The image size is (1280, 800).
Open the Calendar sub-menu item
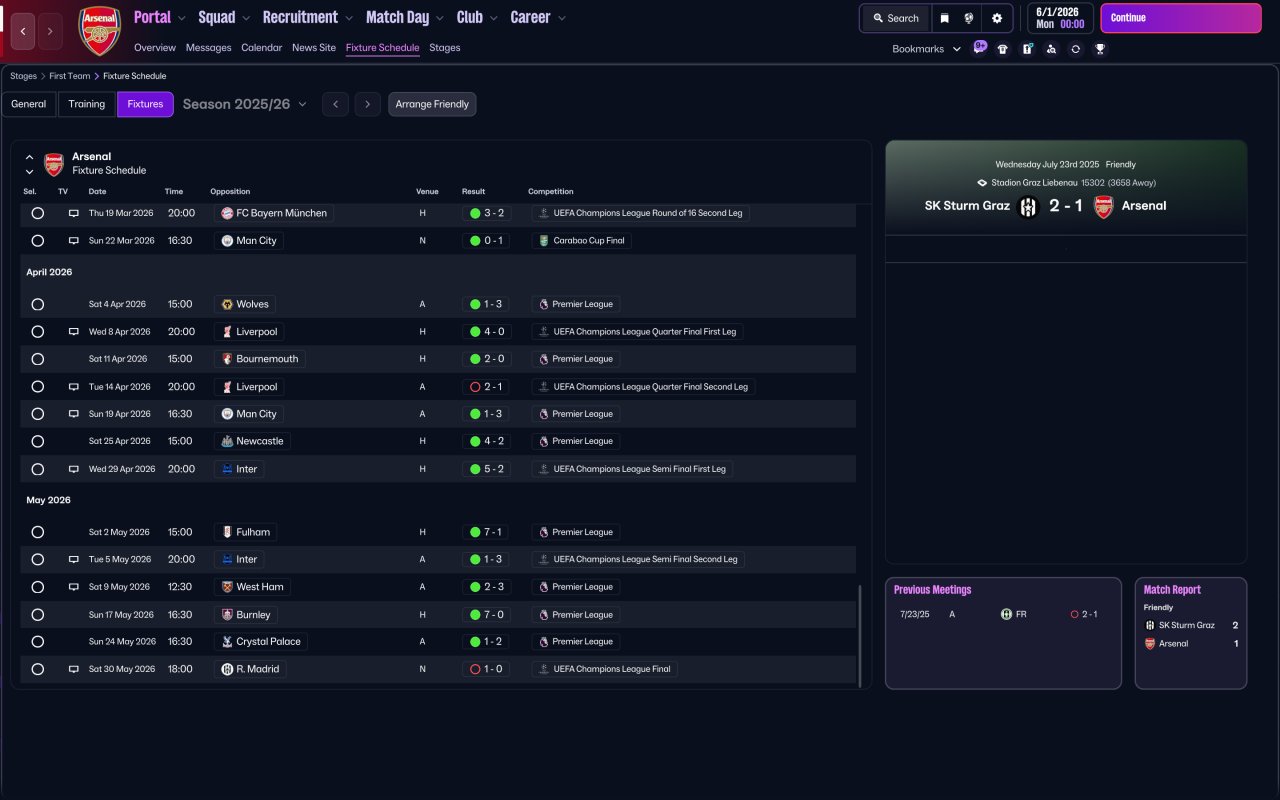click(x=262, y=48)
